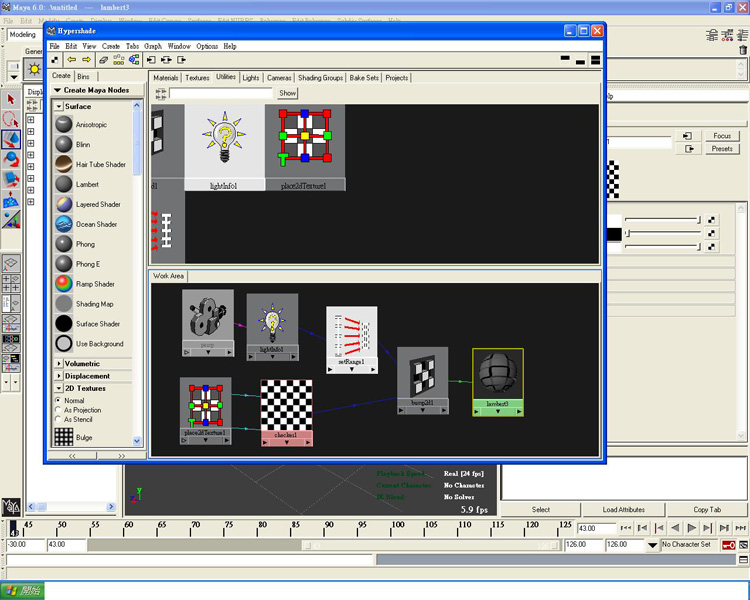Show input connections in Hypershade
The height and width of the screenshot is (600, 750).
click(x=151, y=60)
